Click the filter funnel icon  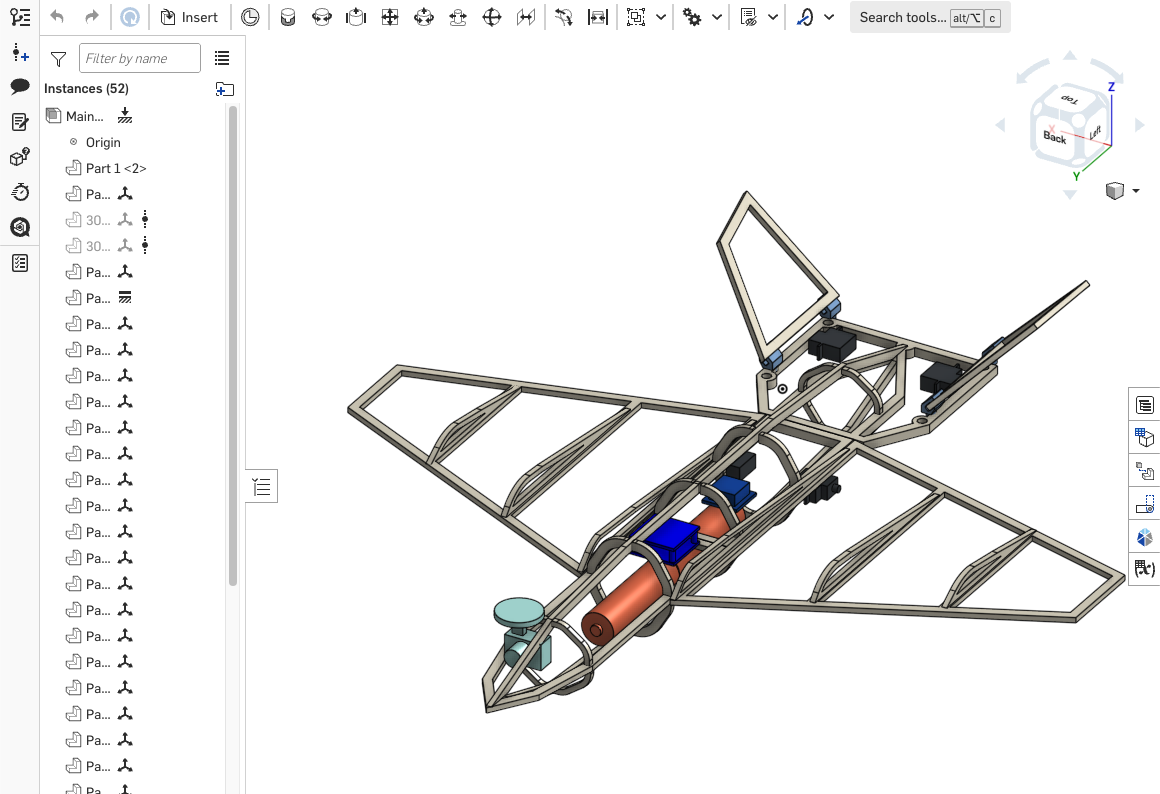[x=58, y=58]
